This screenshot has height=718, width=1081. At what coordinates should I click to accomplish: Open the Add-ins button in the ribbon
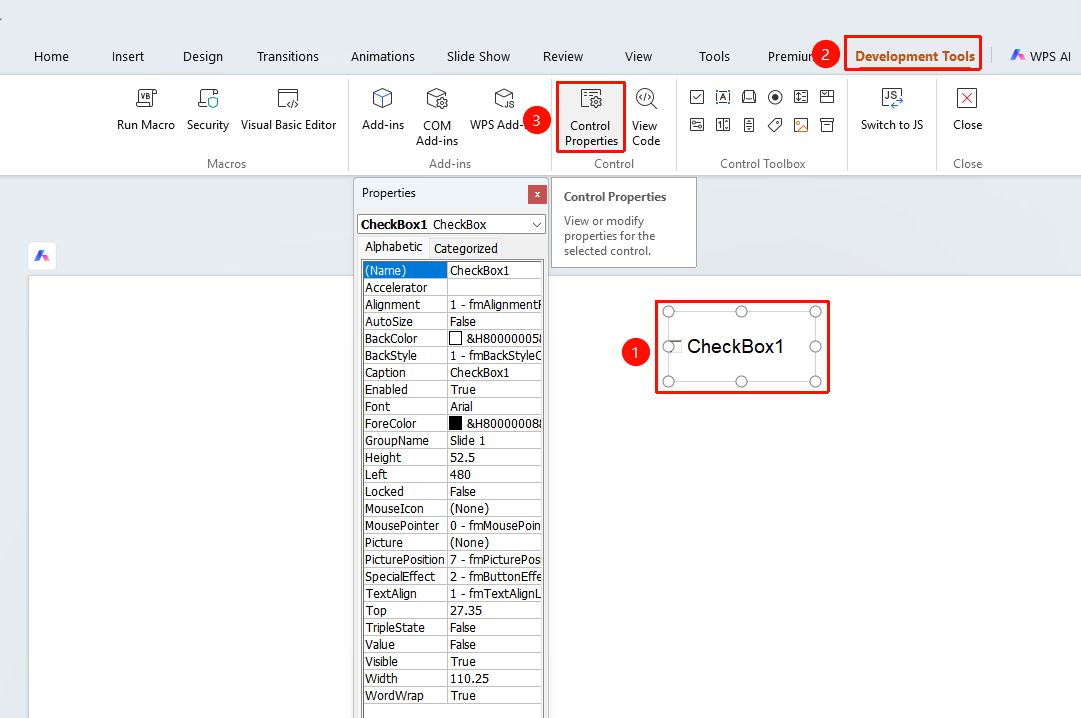coord(383,110)
